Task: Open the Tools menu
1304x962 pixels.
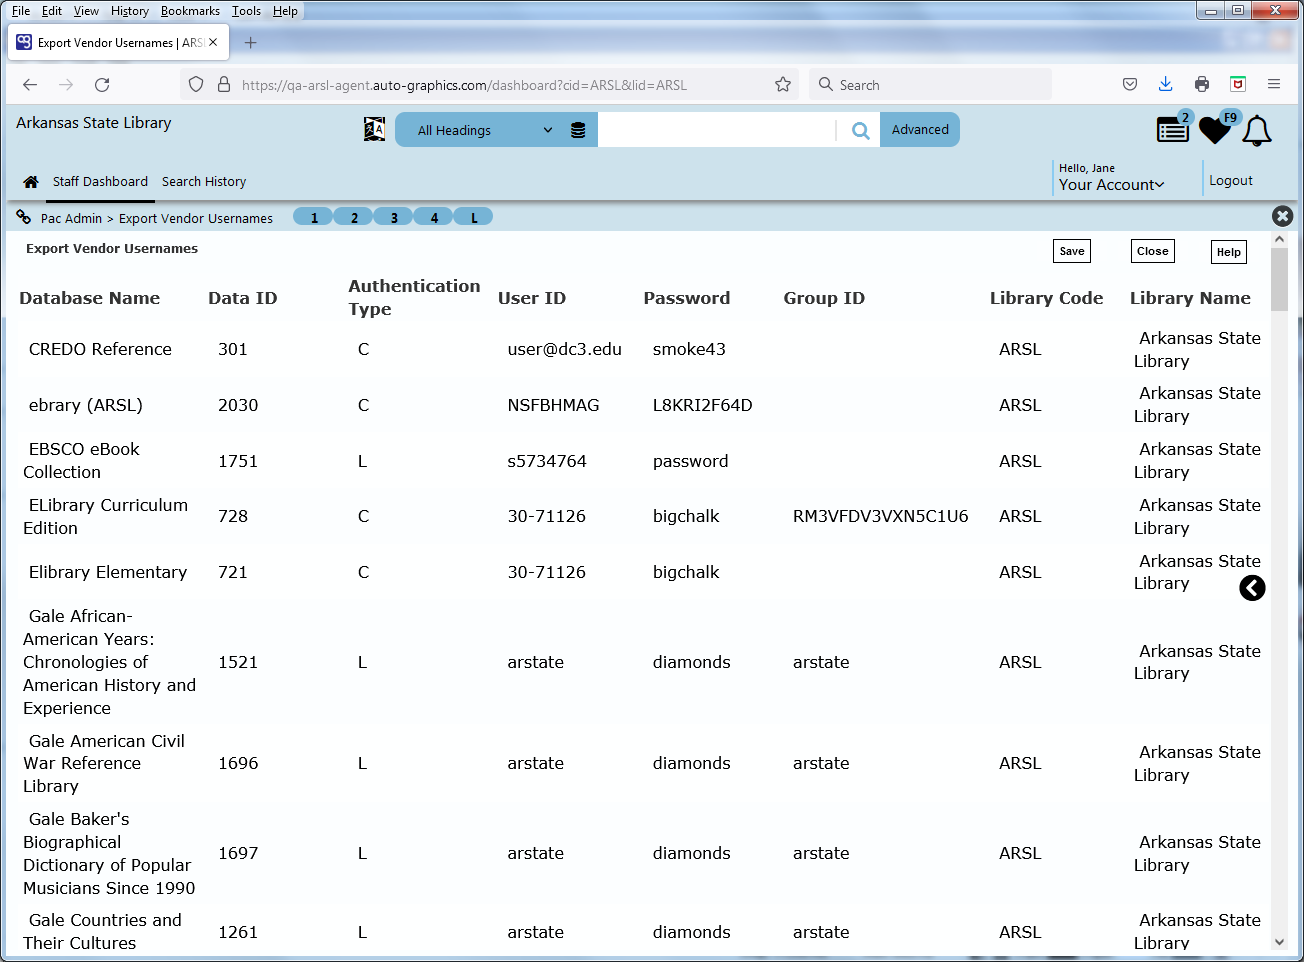Action: tap(246, 11)
